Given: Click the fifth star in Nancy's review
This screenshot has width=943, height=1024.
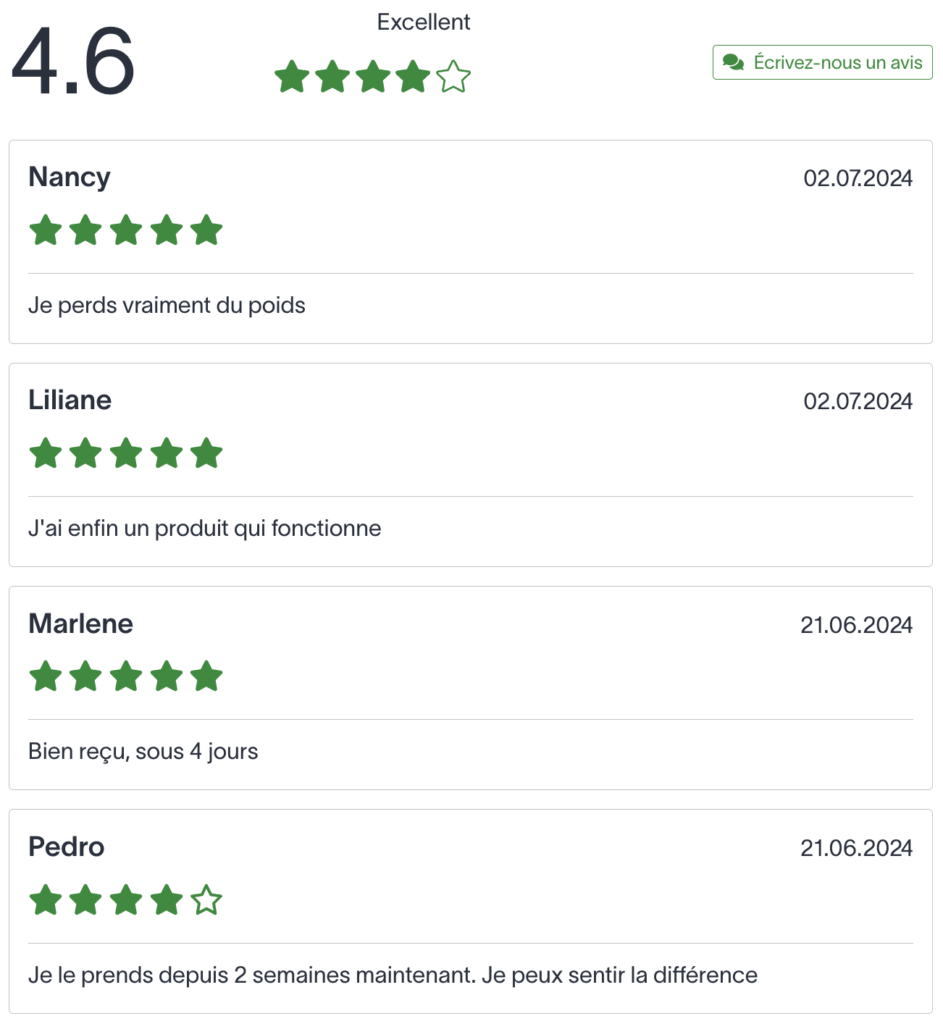Looking at the screenshot, I should click(x=207, y=230).
